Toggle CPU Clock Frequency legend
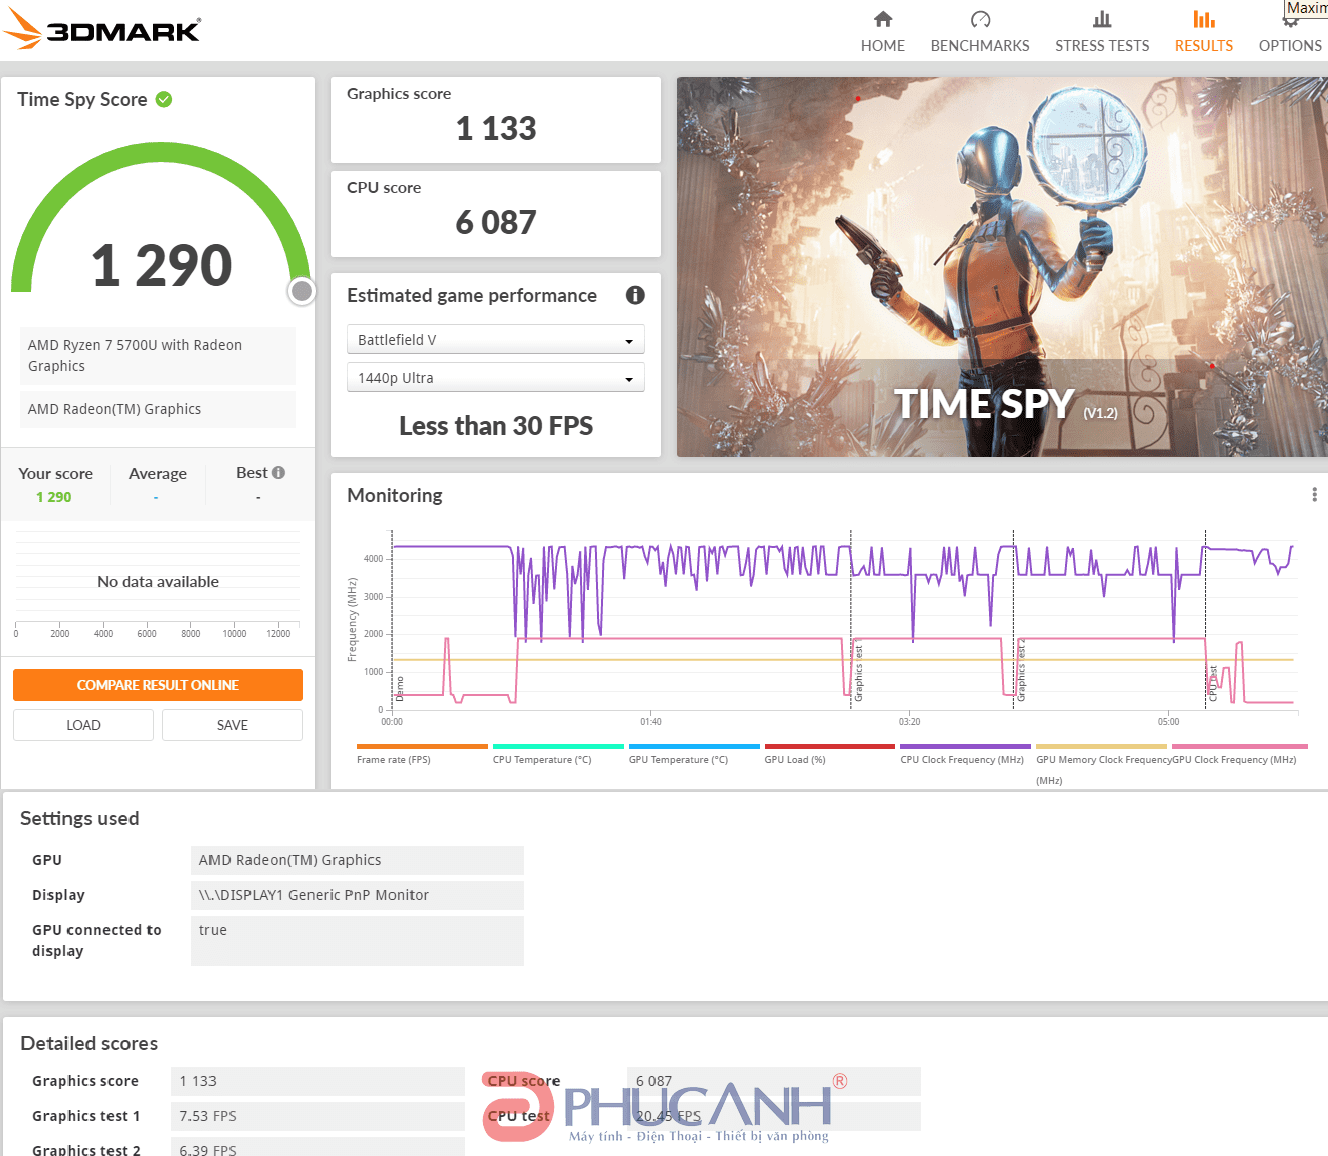1328x1156 pixels. tap(965, 754)
